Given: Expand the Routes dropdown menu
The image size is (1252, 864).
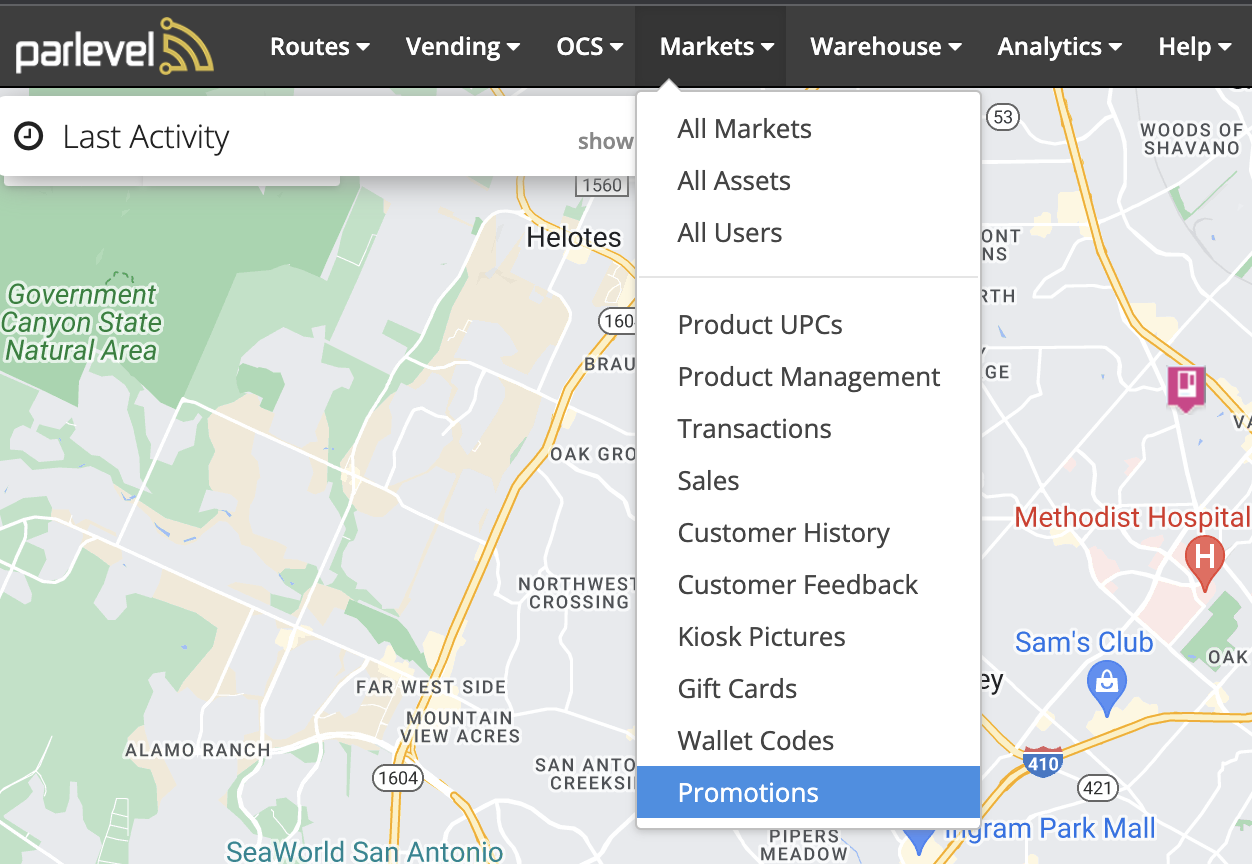Looking at the screenshot, I should (320, 46).
